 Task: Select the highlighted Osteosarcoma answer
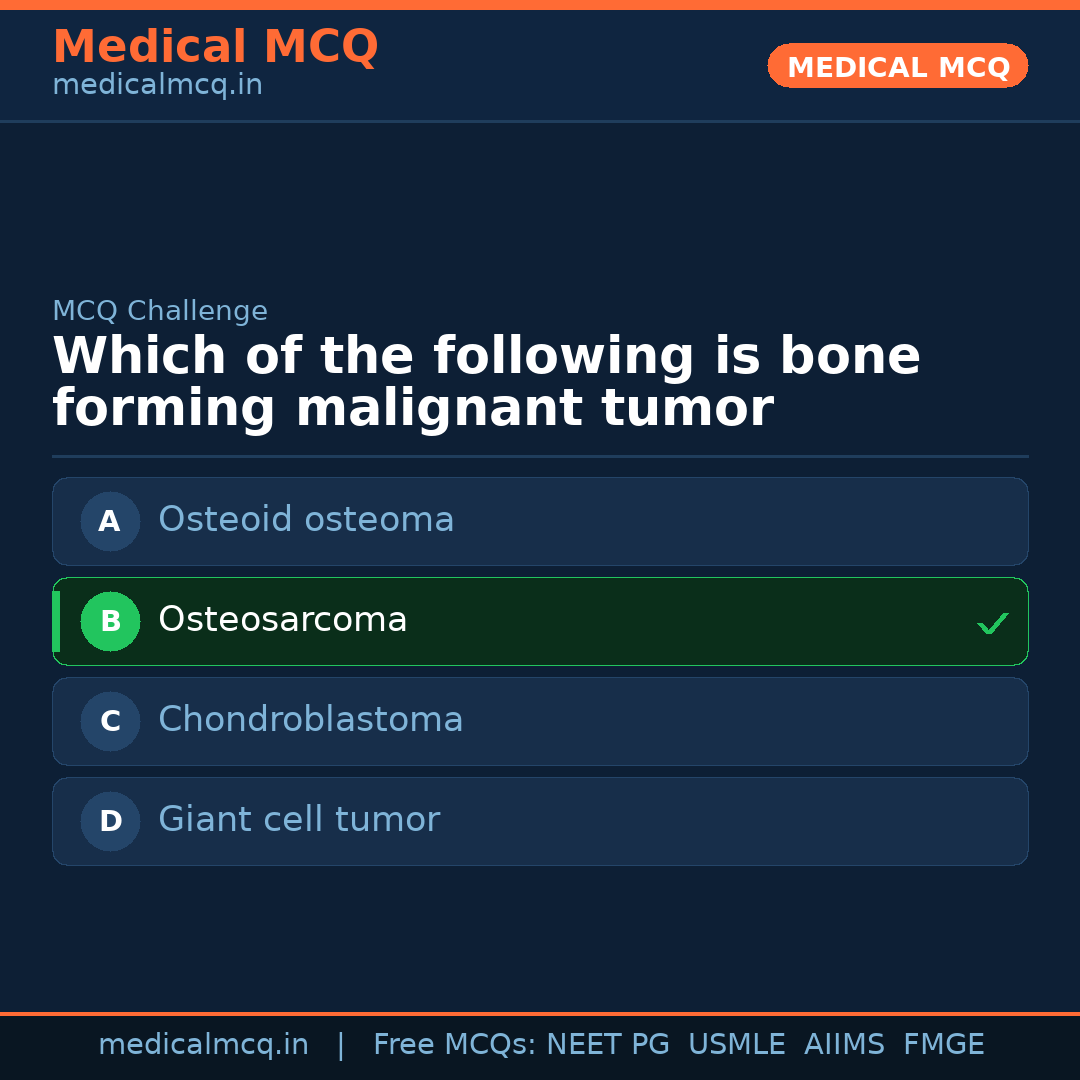540,621
